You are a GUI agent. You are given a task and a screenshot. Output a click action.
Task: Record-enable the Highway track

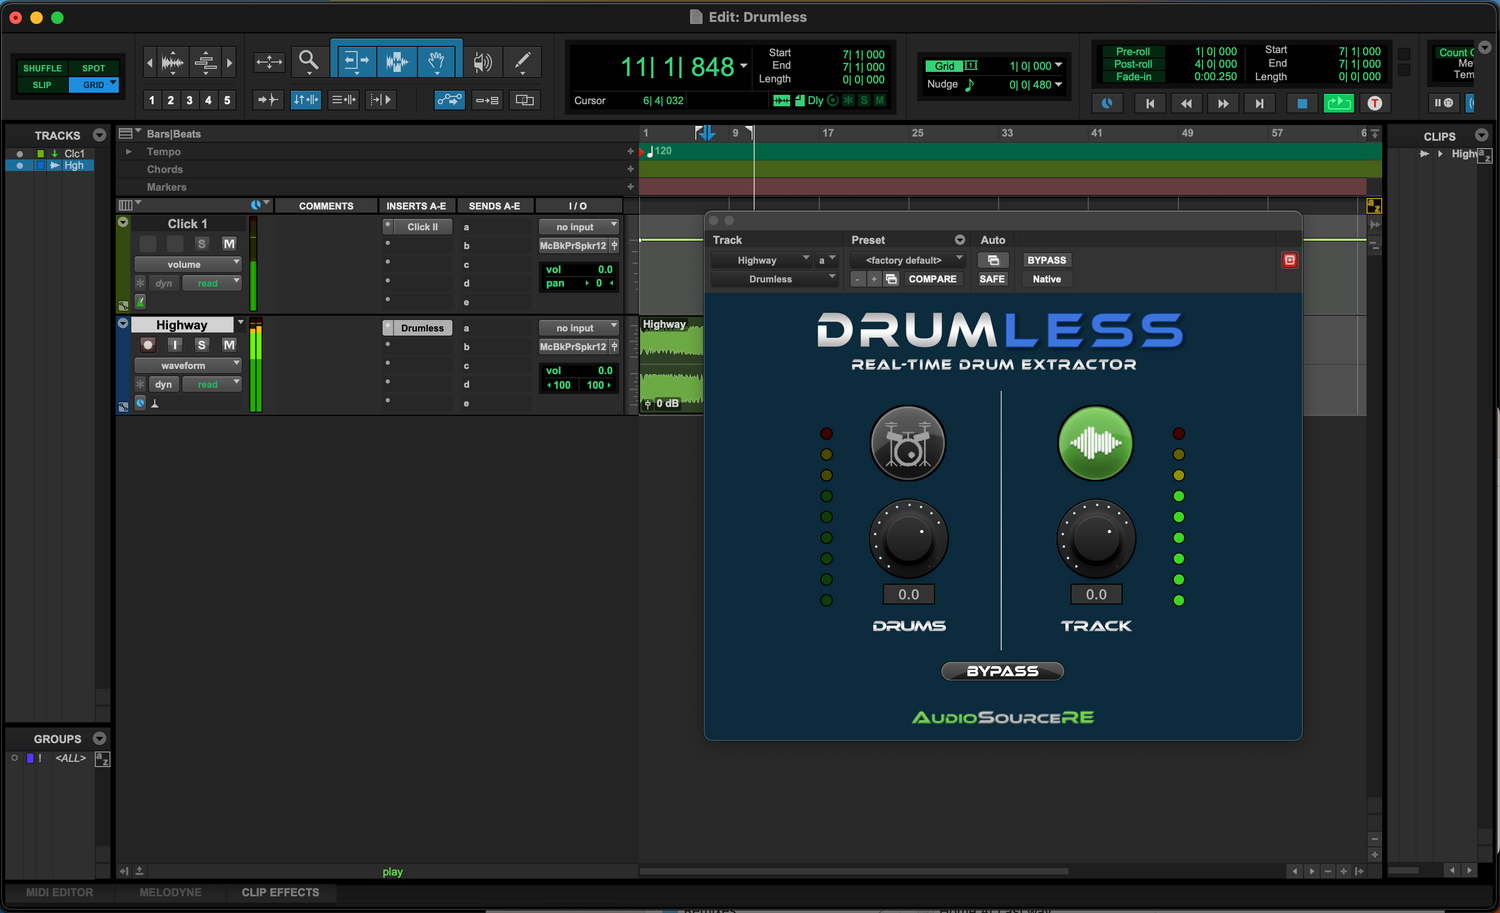click(148, 345)
